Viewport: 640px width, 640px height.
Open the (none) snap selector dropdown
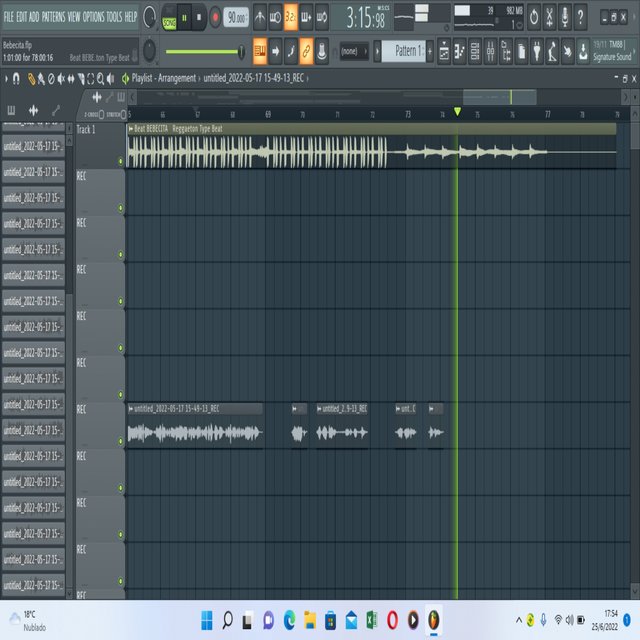click(x=353, y=51)
